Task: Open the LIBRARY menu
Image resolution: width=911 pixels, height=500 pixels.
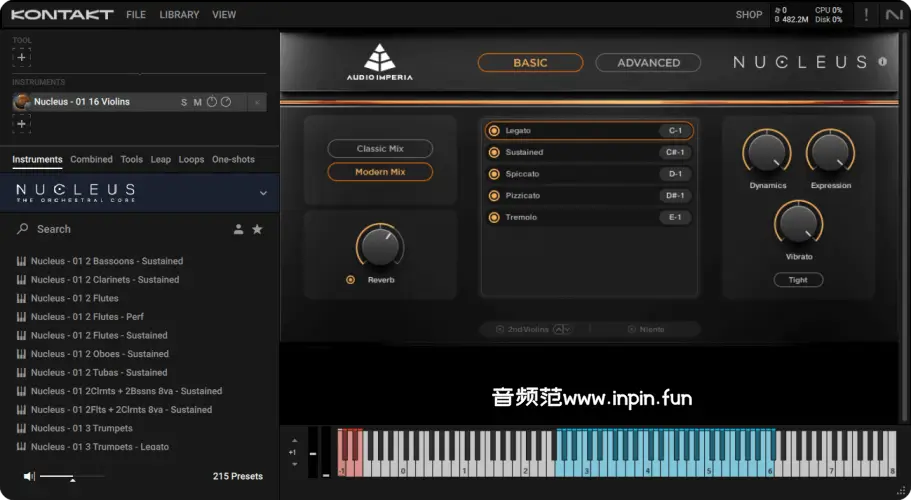Action: (x=179, y=15)
